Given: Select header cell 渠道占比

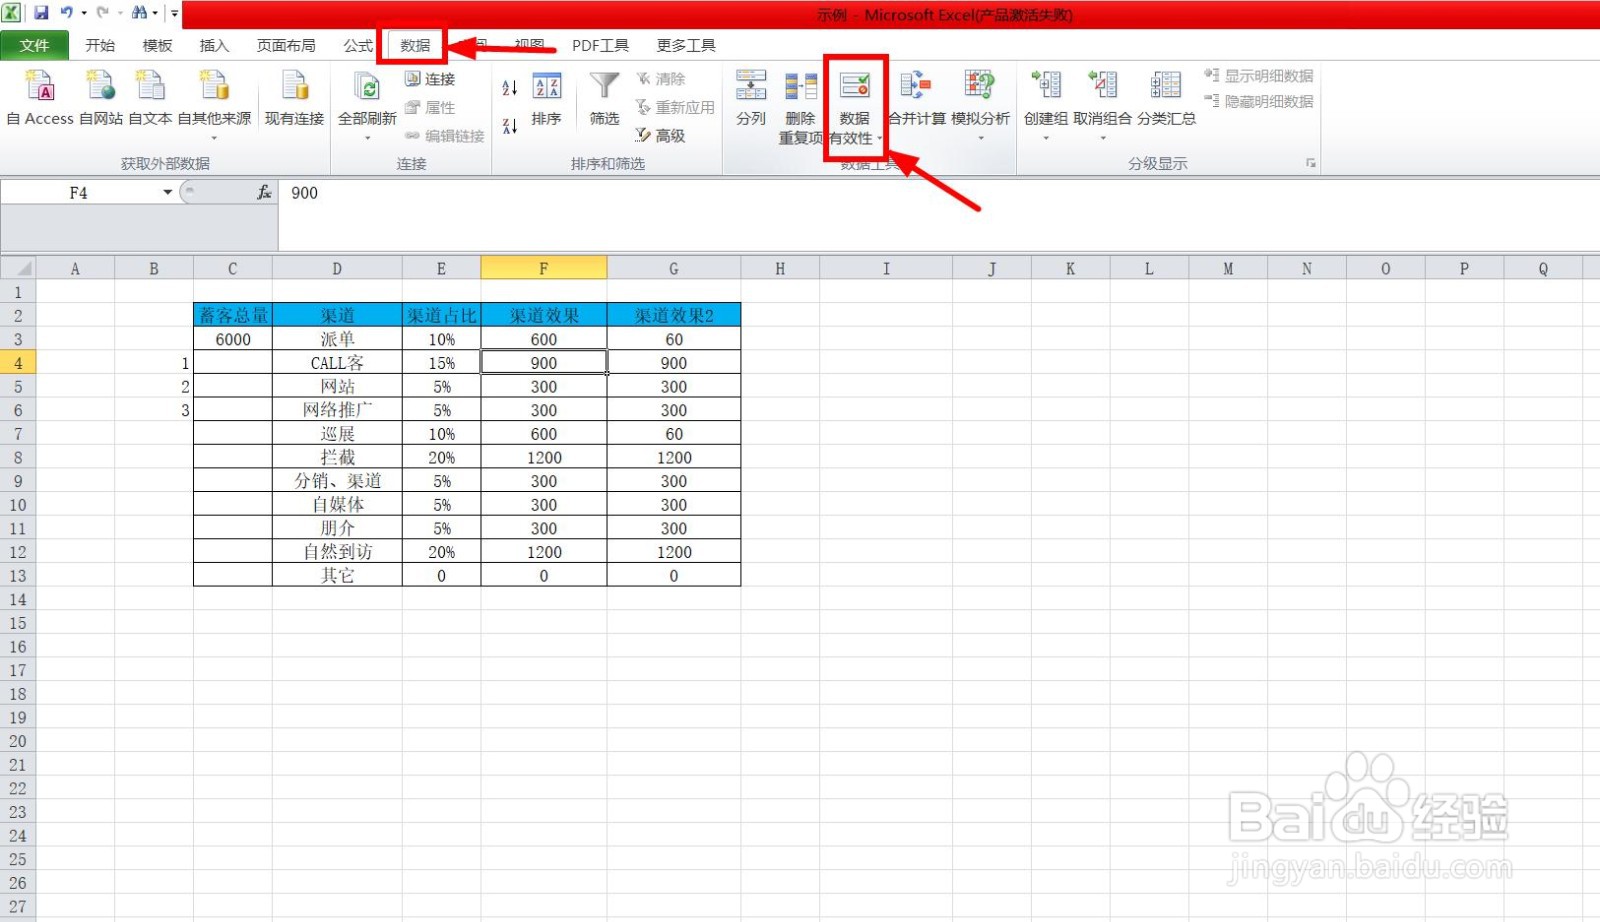Looking at the screenshot, I should (441, 315).
